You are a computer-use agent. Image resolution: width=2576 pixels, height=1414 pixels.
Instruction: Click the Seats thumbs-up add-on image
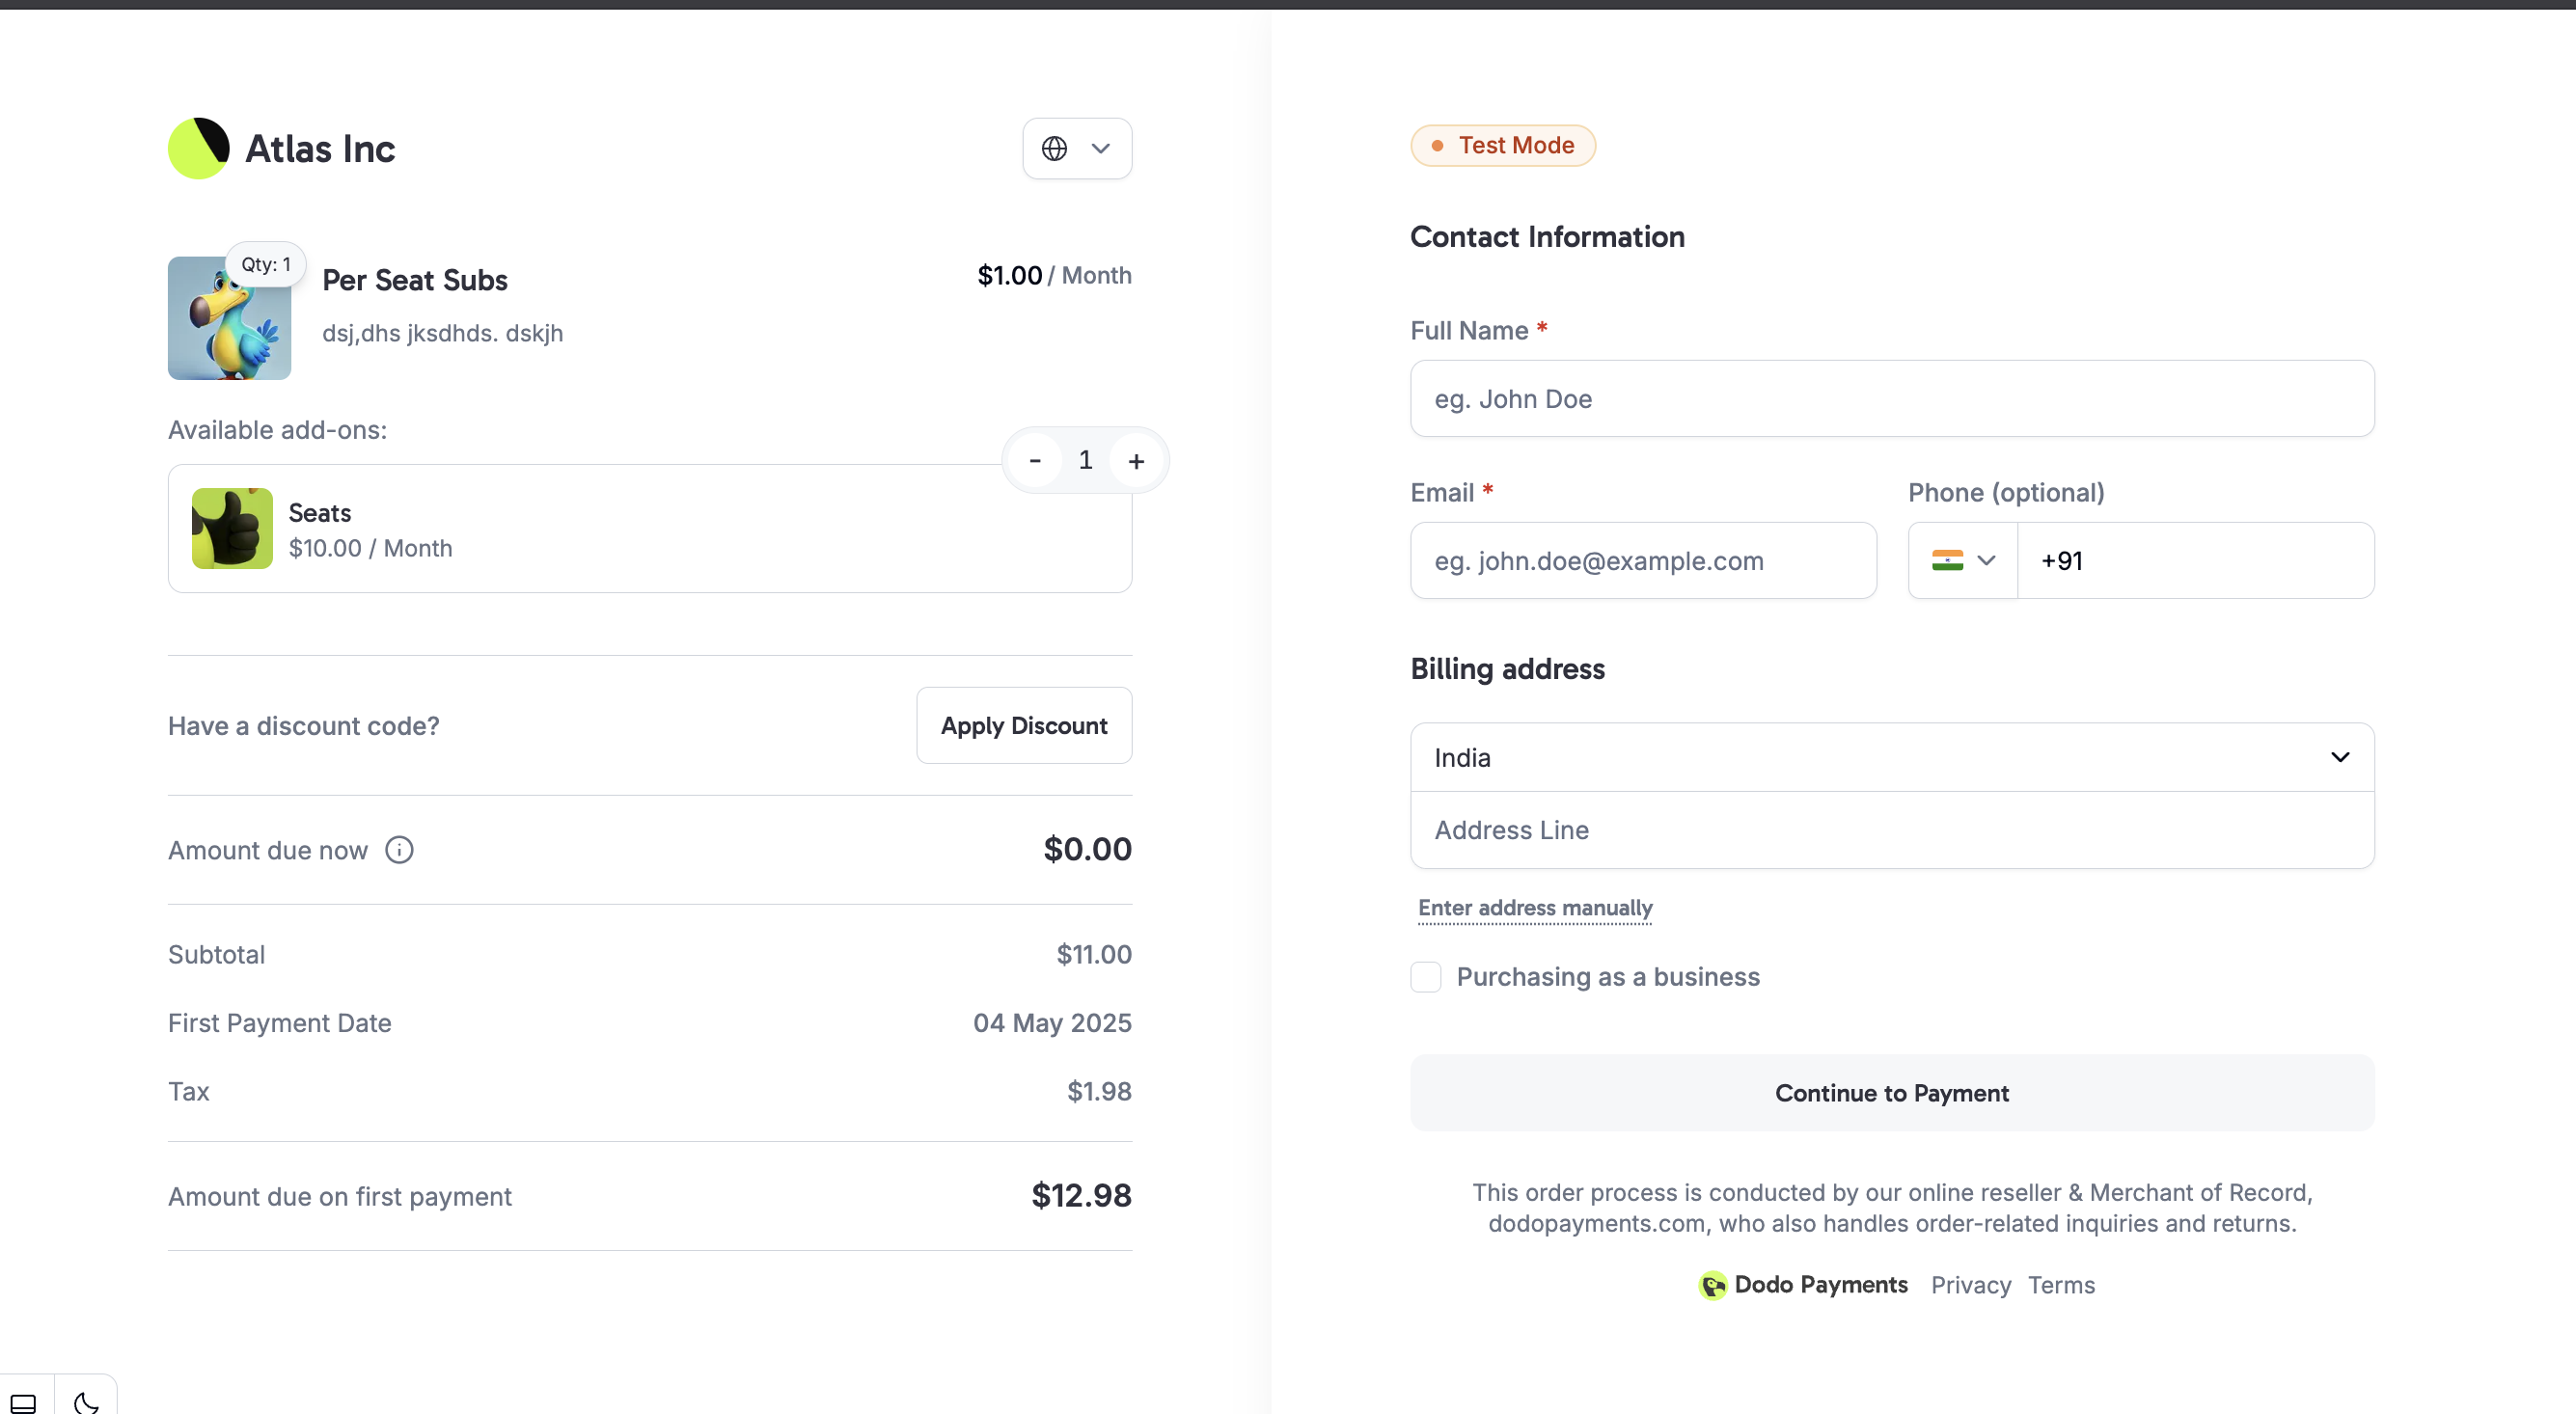tap(232, 529)
